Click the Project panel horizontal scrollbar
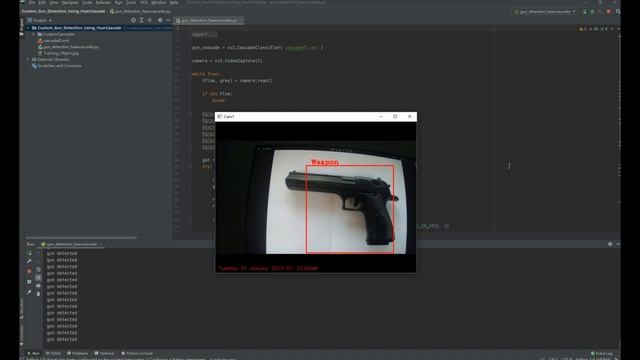640x360 pixels. coord(81,238)
